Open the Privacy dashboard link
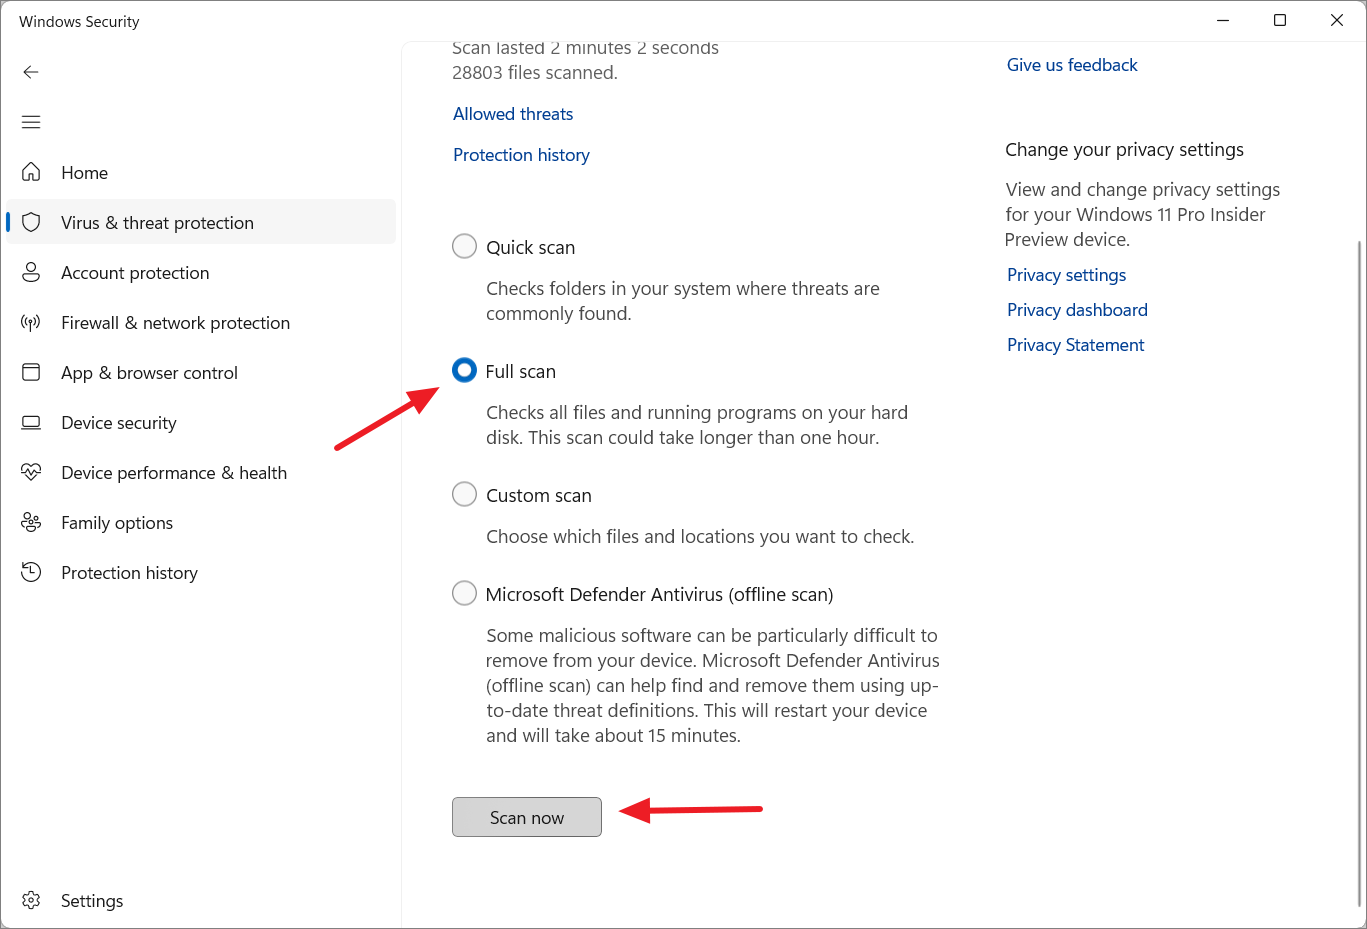The image size is (1367, 929). pyautogui.click(x=1077, y=310)
